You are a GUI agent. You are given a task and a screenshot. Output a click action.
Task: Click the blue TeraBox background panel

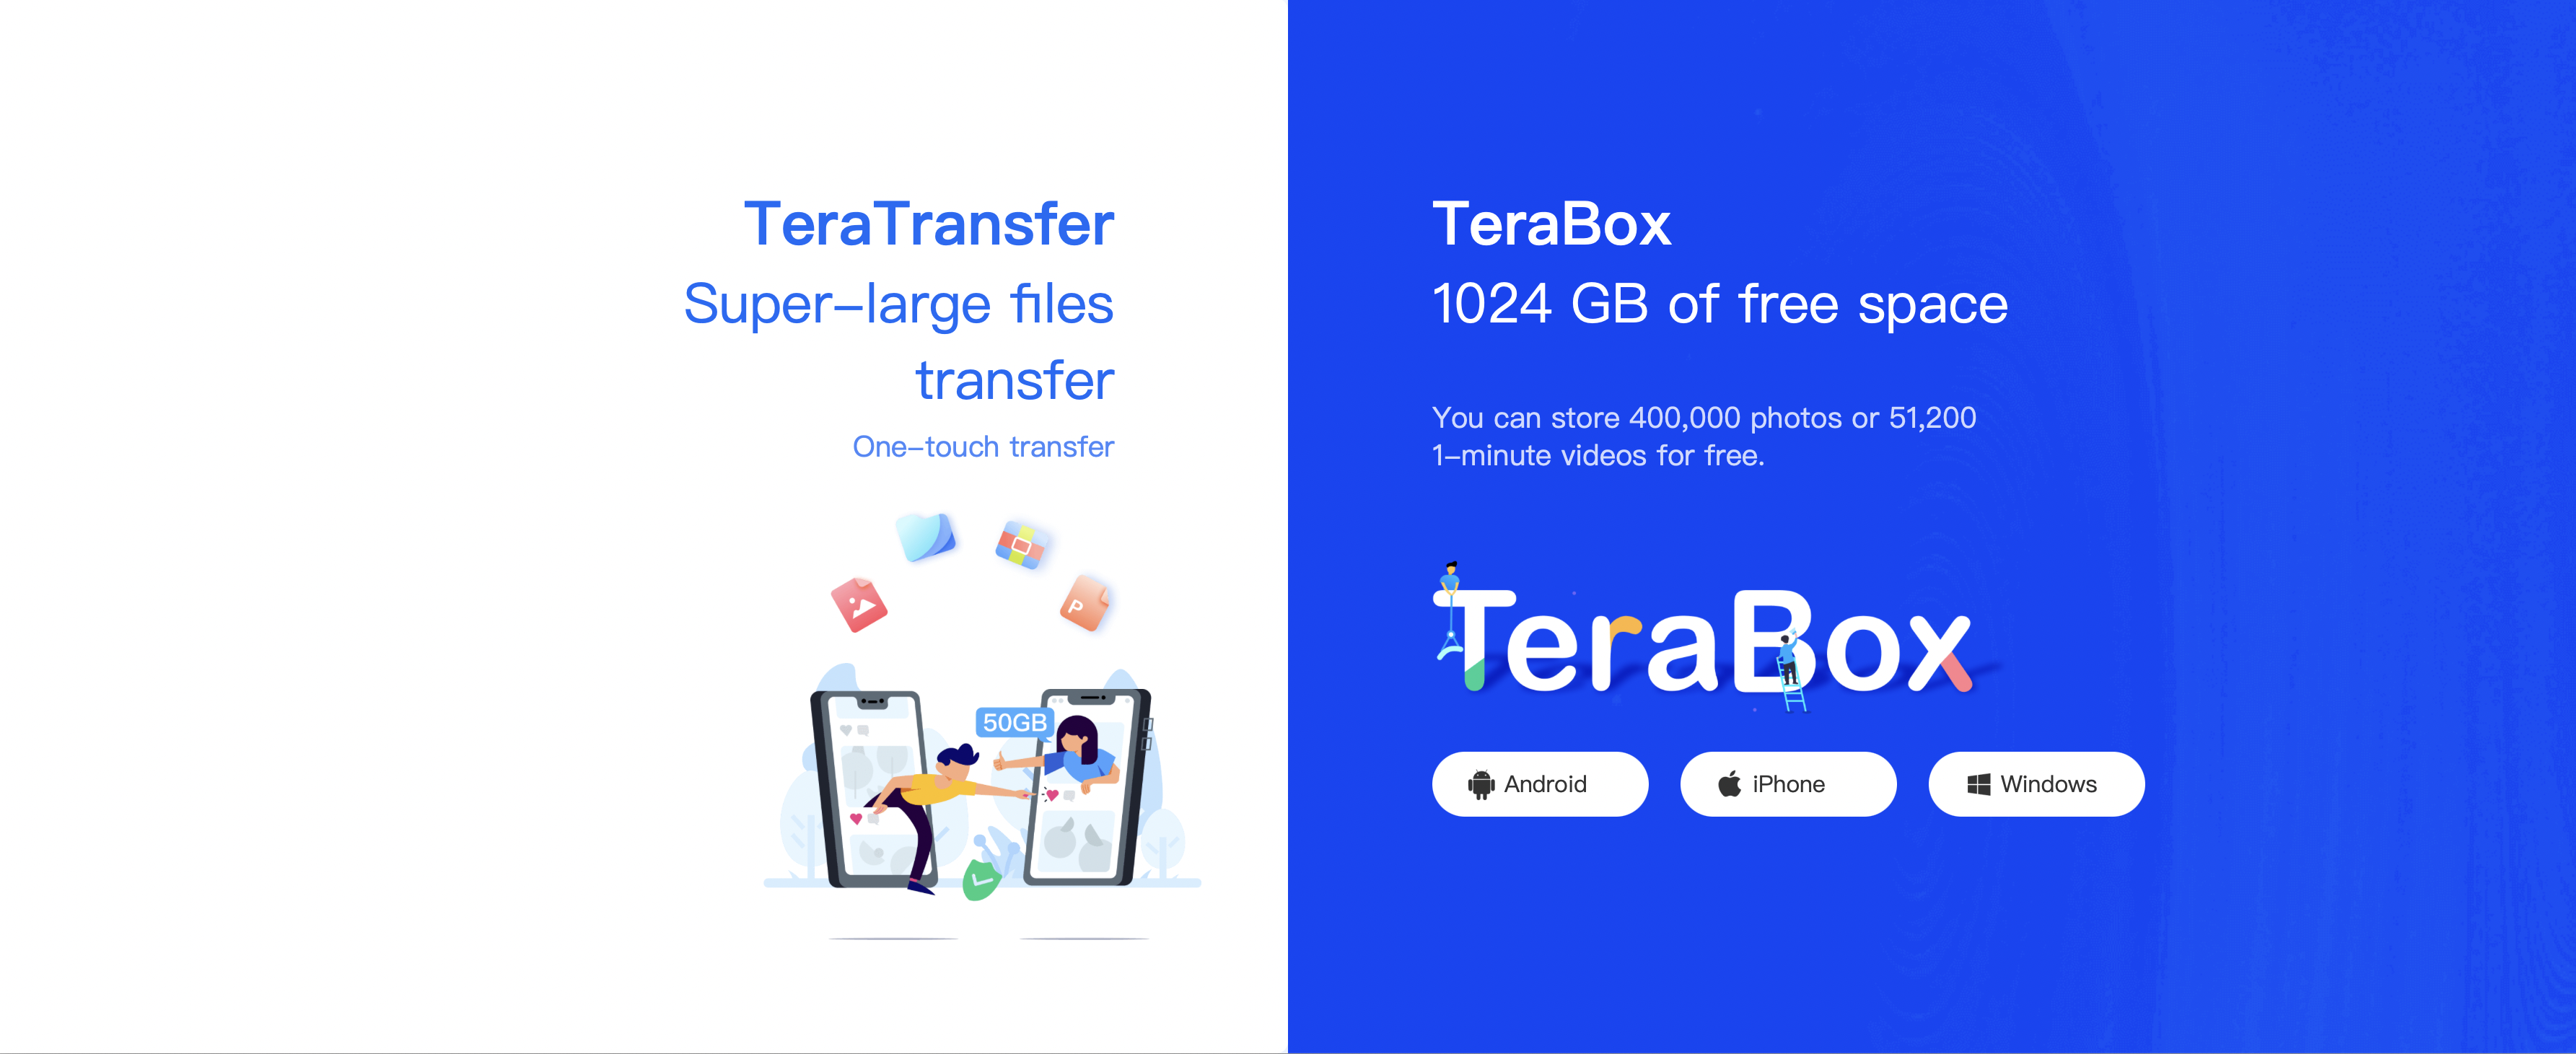pyautogui.click(x=1932, y=527)
